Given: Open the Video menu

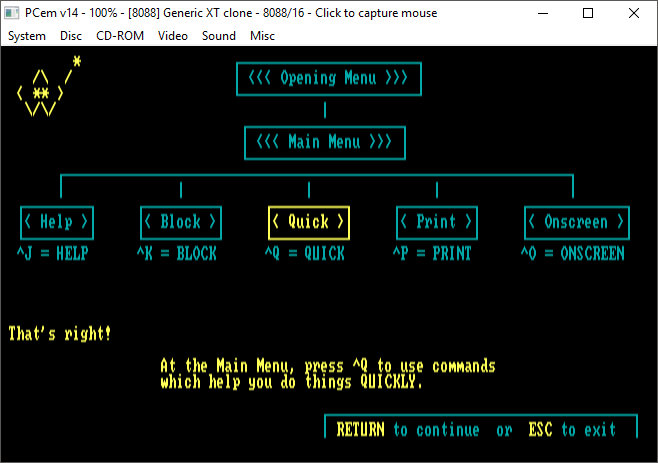Looking at the screenshot, I should click(173, 36).
